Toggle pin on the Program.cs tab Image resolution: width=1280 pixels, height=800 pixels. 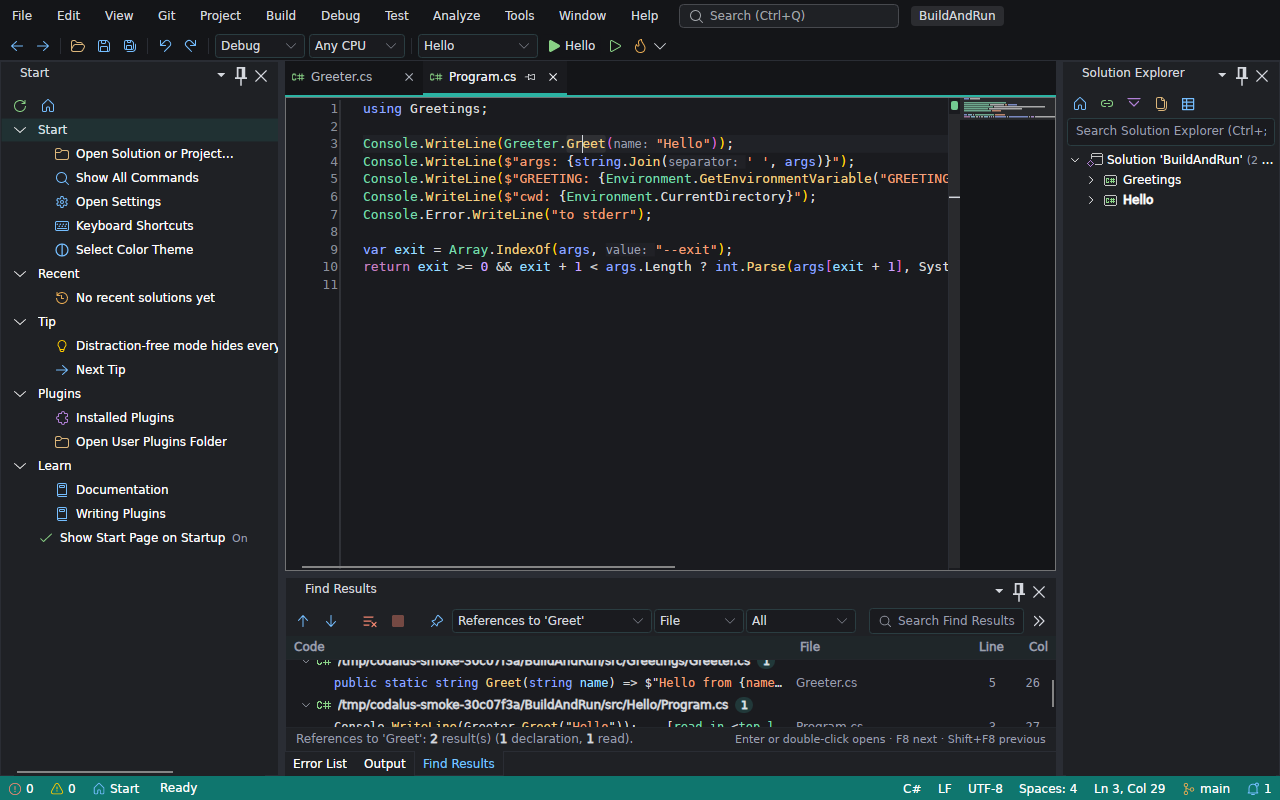pyautogui.click(x=531, y=77)
